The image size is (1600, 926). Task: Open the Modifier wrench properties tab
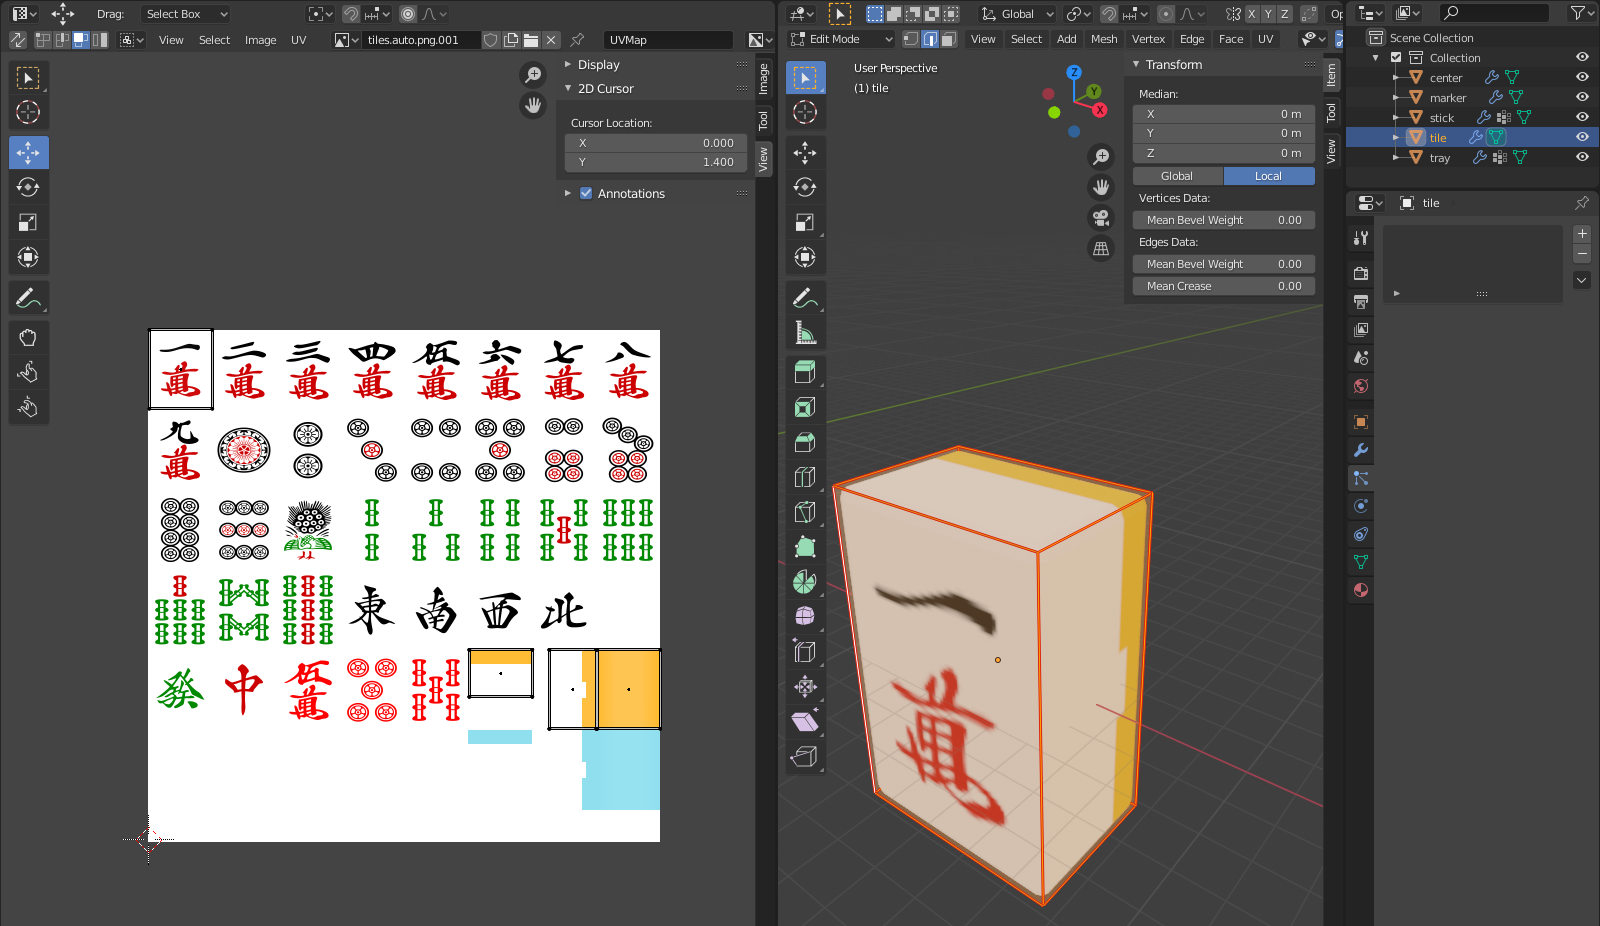click(x=1361, y=450)
